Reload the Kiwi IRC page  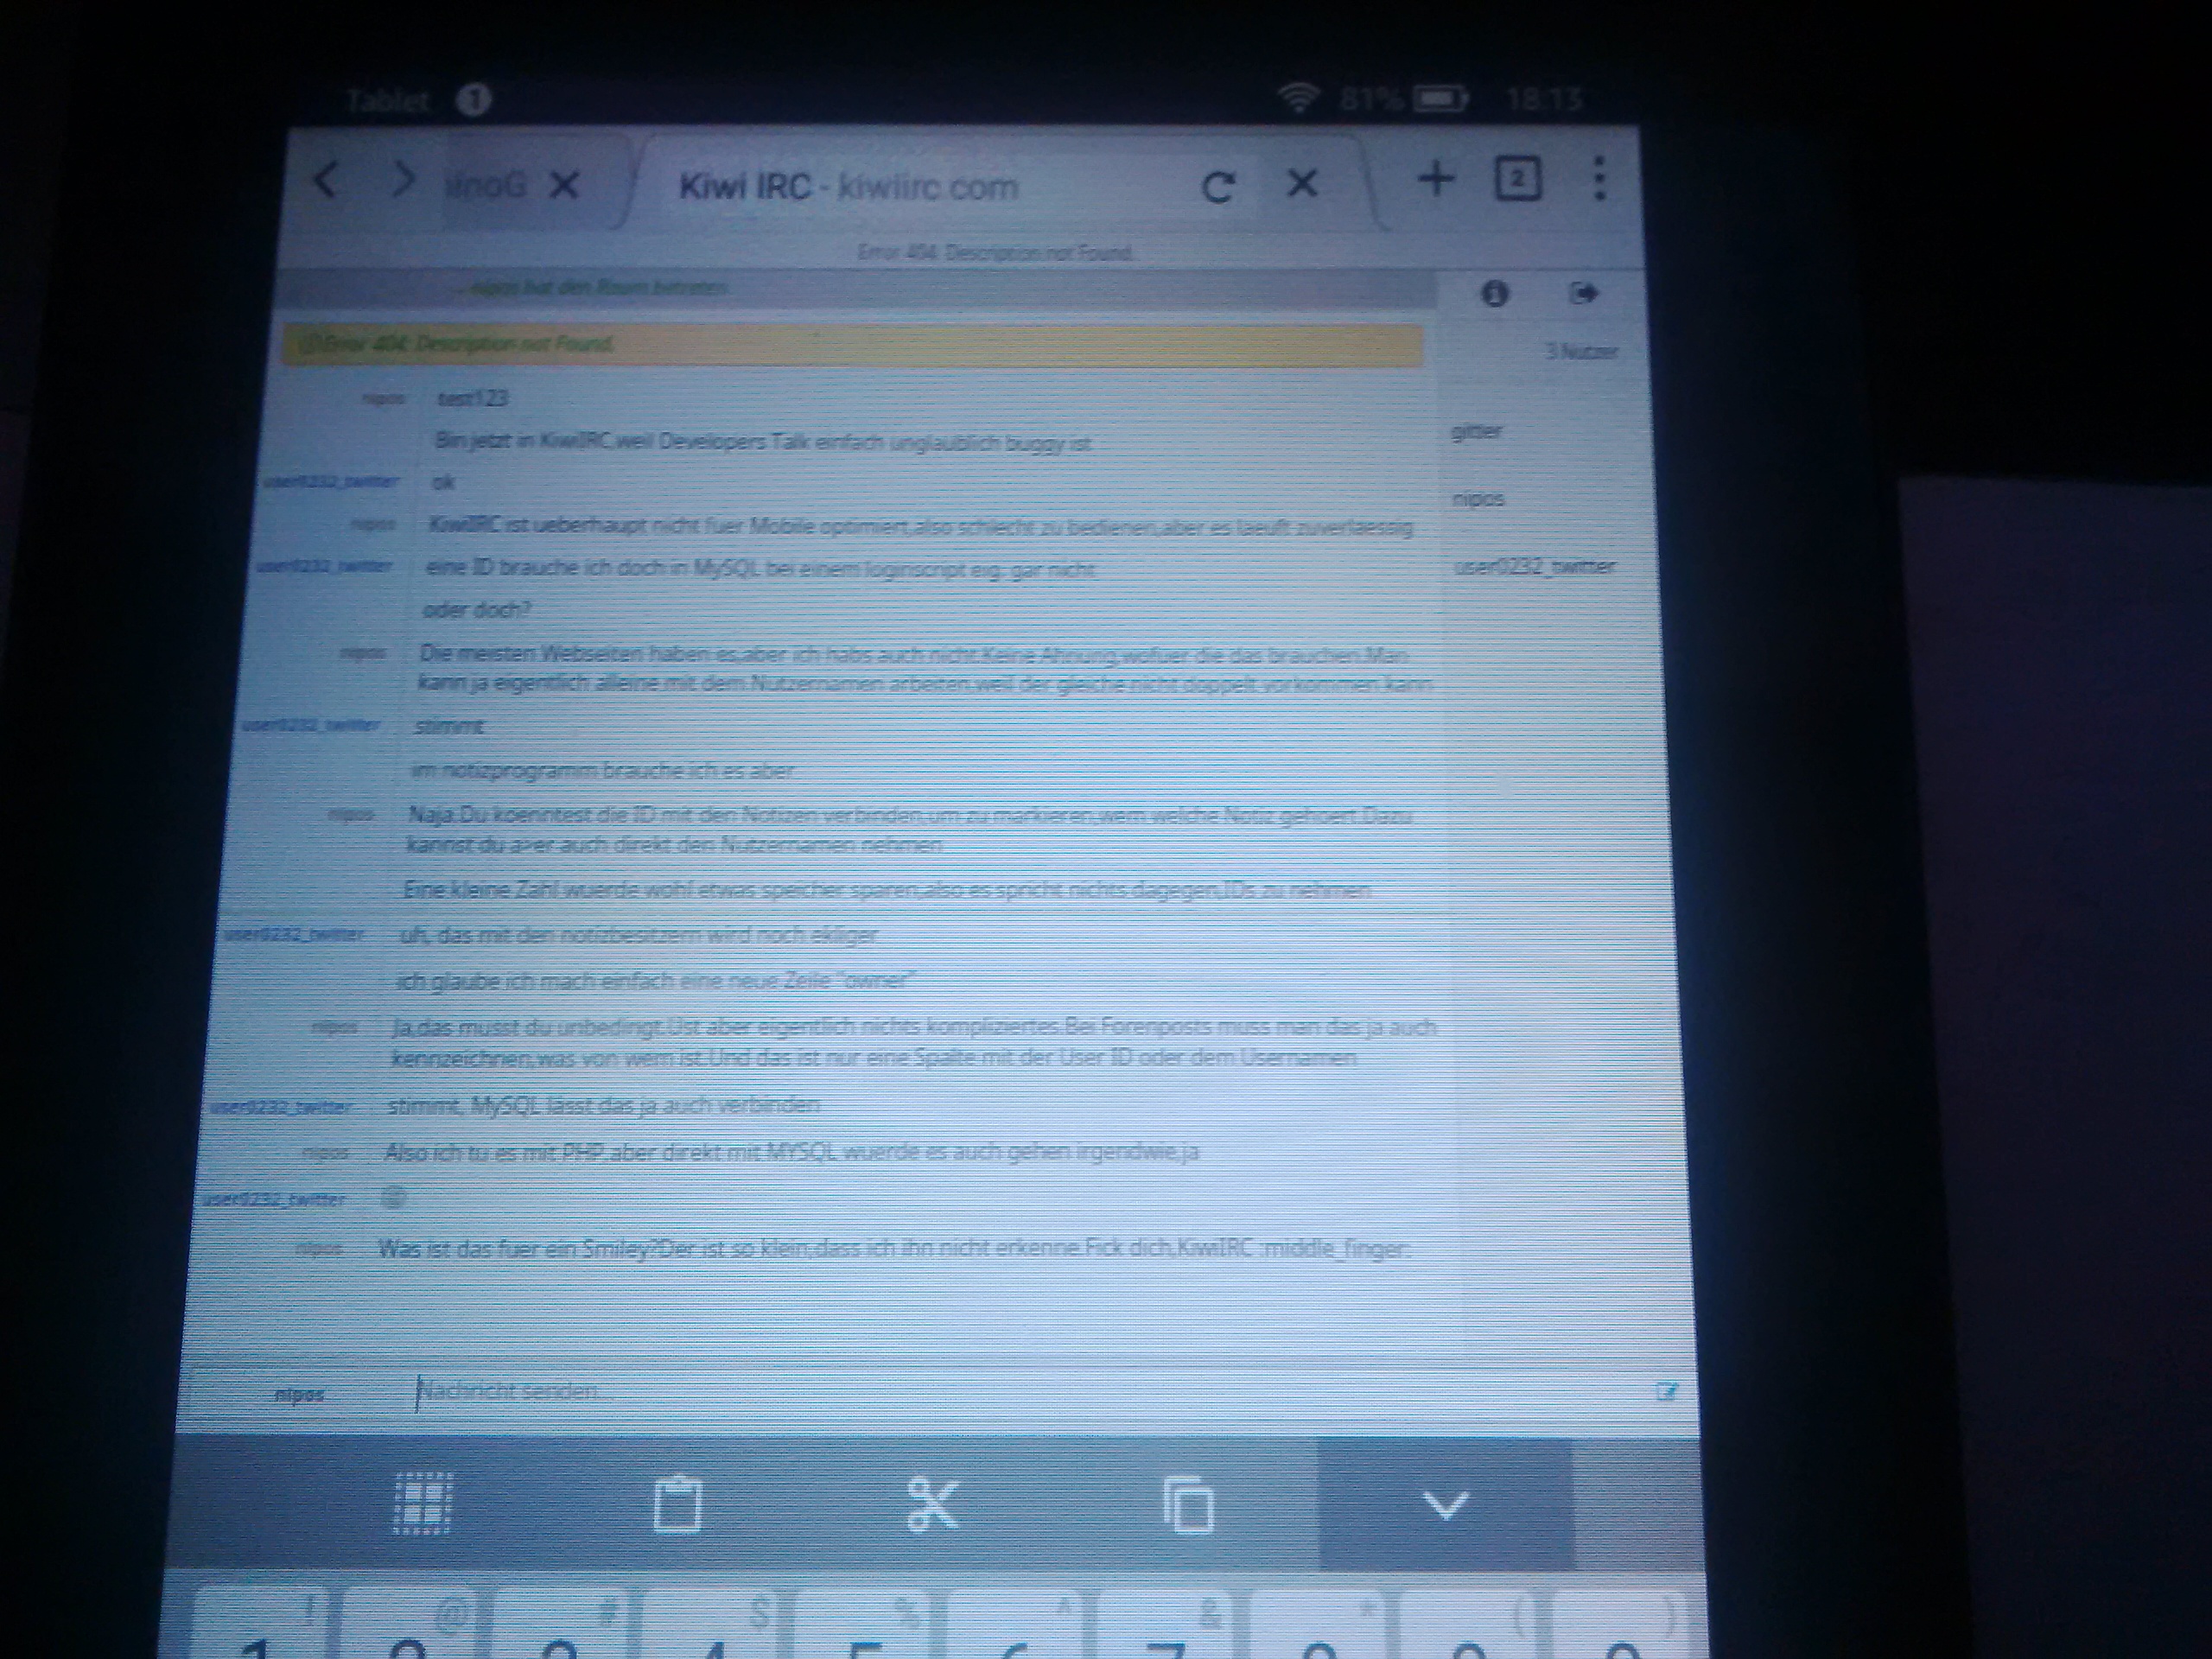click(1217, 187)
